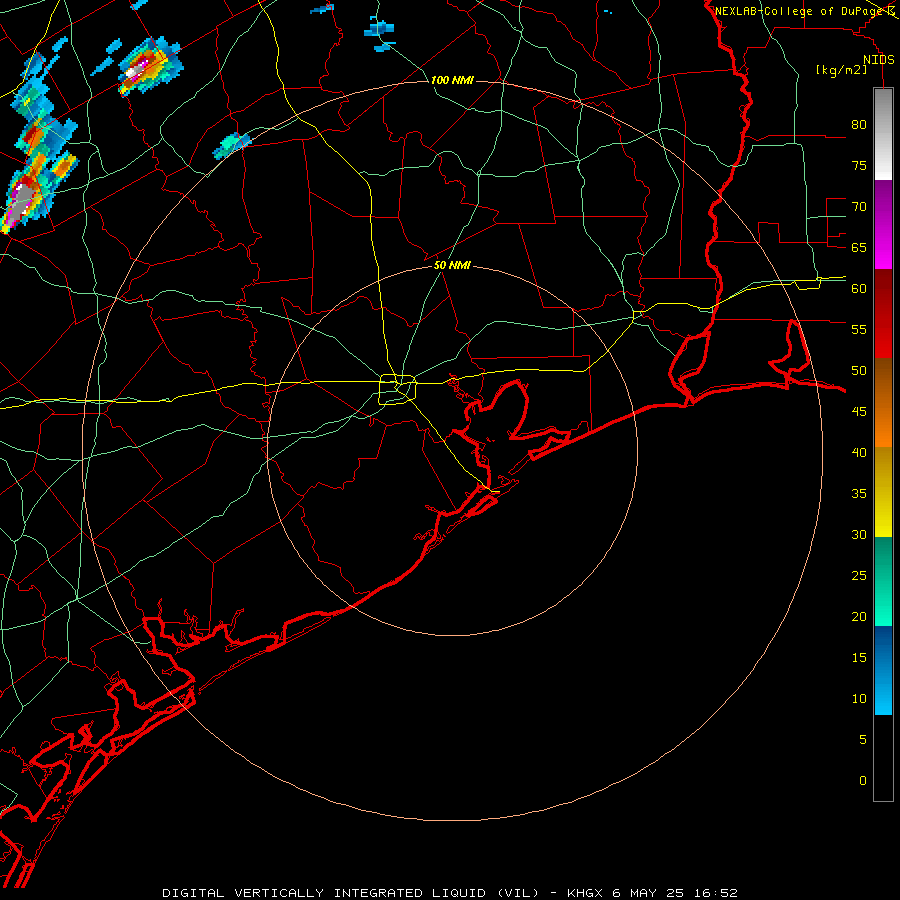Image resolution: width=900 pixels, height=900 pixels.
Task: Pick the brown-orange segment of the color scale
Action: click(883, 403)
